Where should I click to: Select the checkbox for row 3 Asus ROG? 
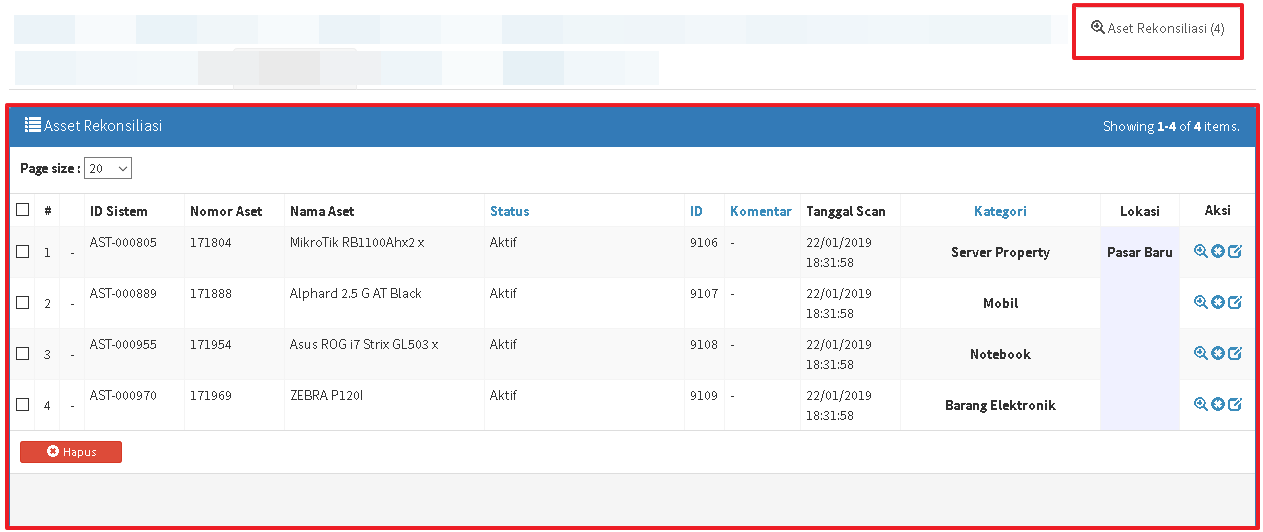(x=23, y=354)
